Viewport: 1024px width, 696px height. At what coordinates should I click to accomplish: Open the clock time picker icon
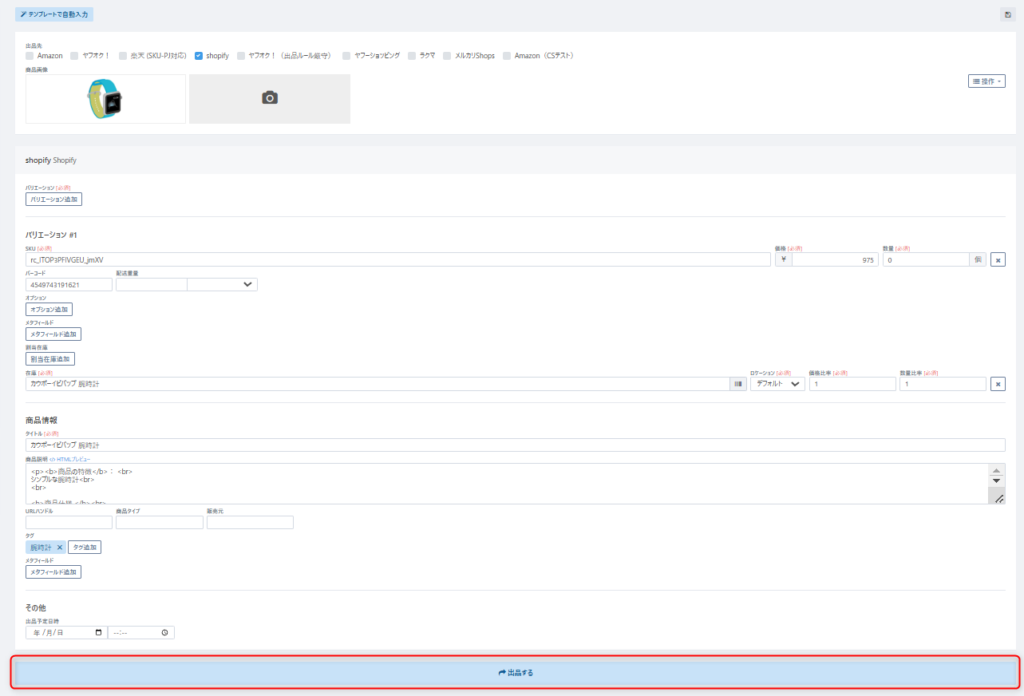[165, 633]
